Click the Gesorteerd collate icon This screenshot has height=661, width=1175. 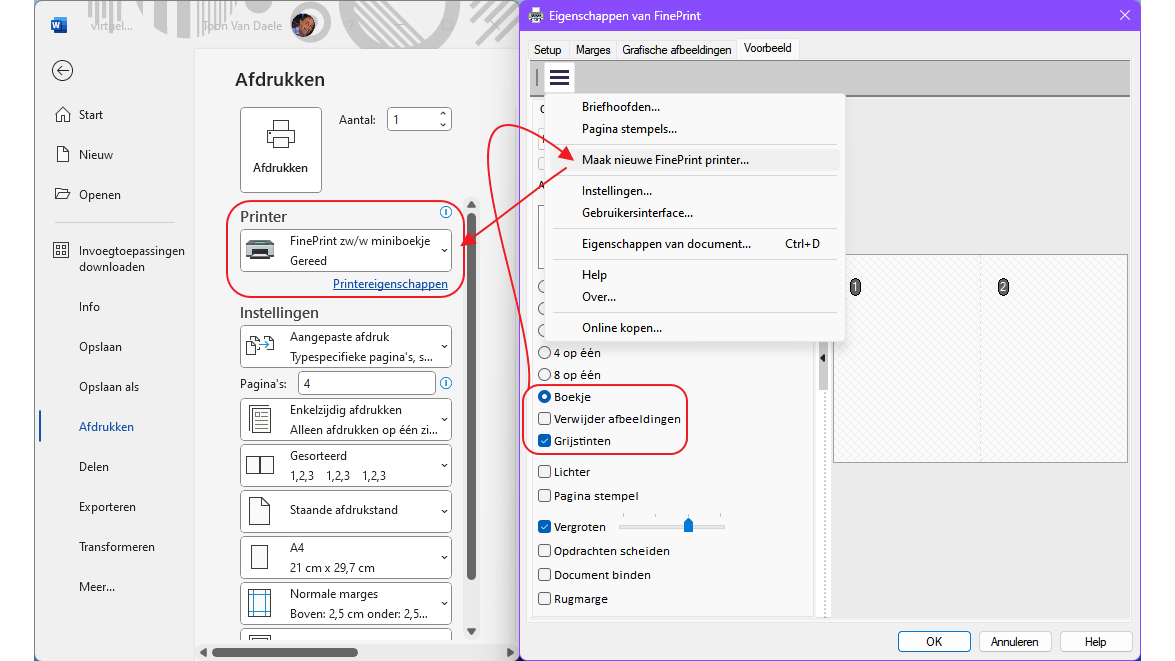[260, 465]
